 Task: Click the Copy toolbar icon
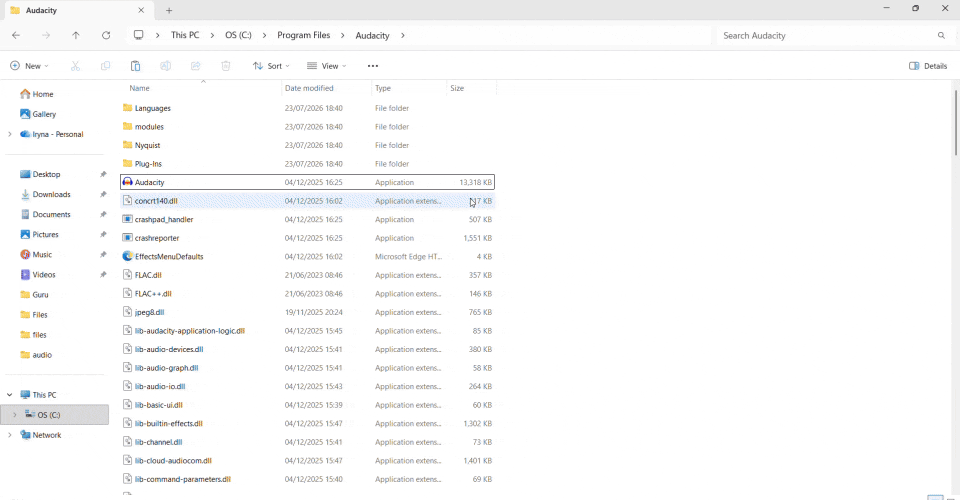(x=105, y=65)
